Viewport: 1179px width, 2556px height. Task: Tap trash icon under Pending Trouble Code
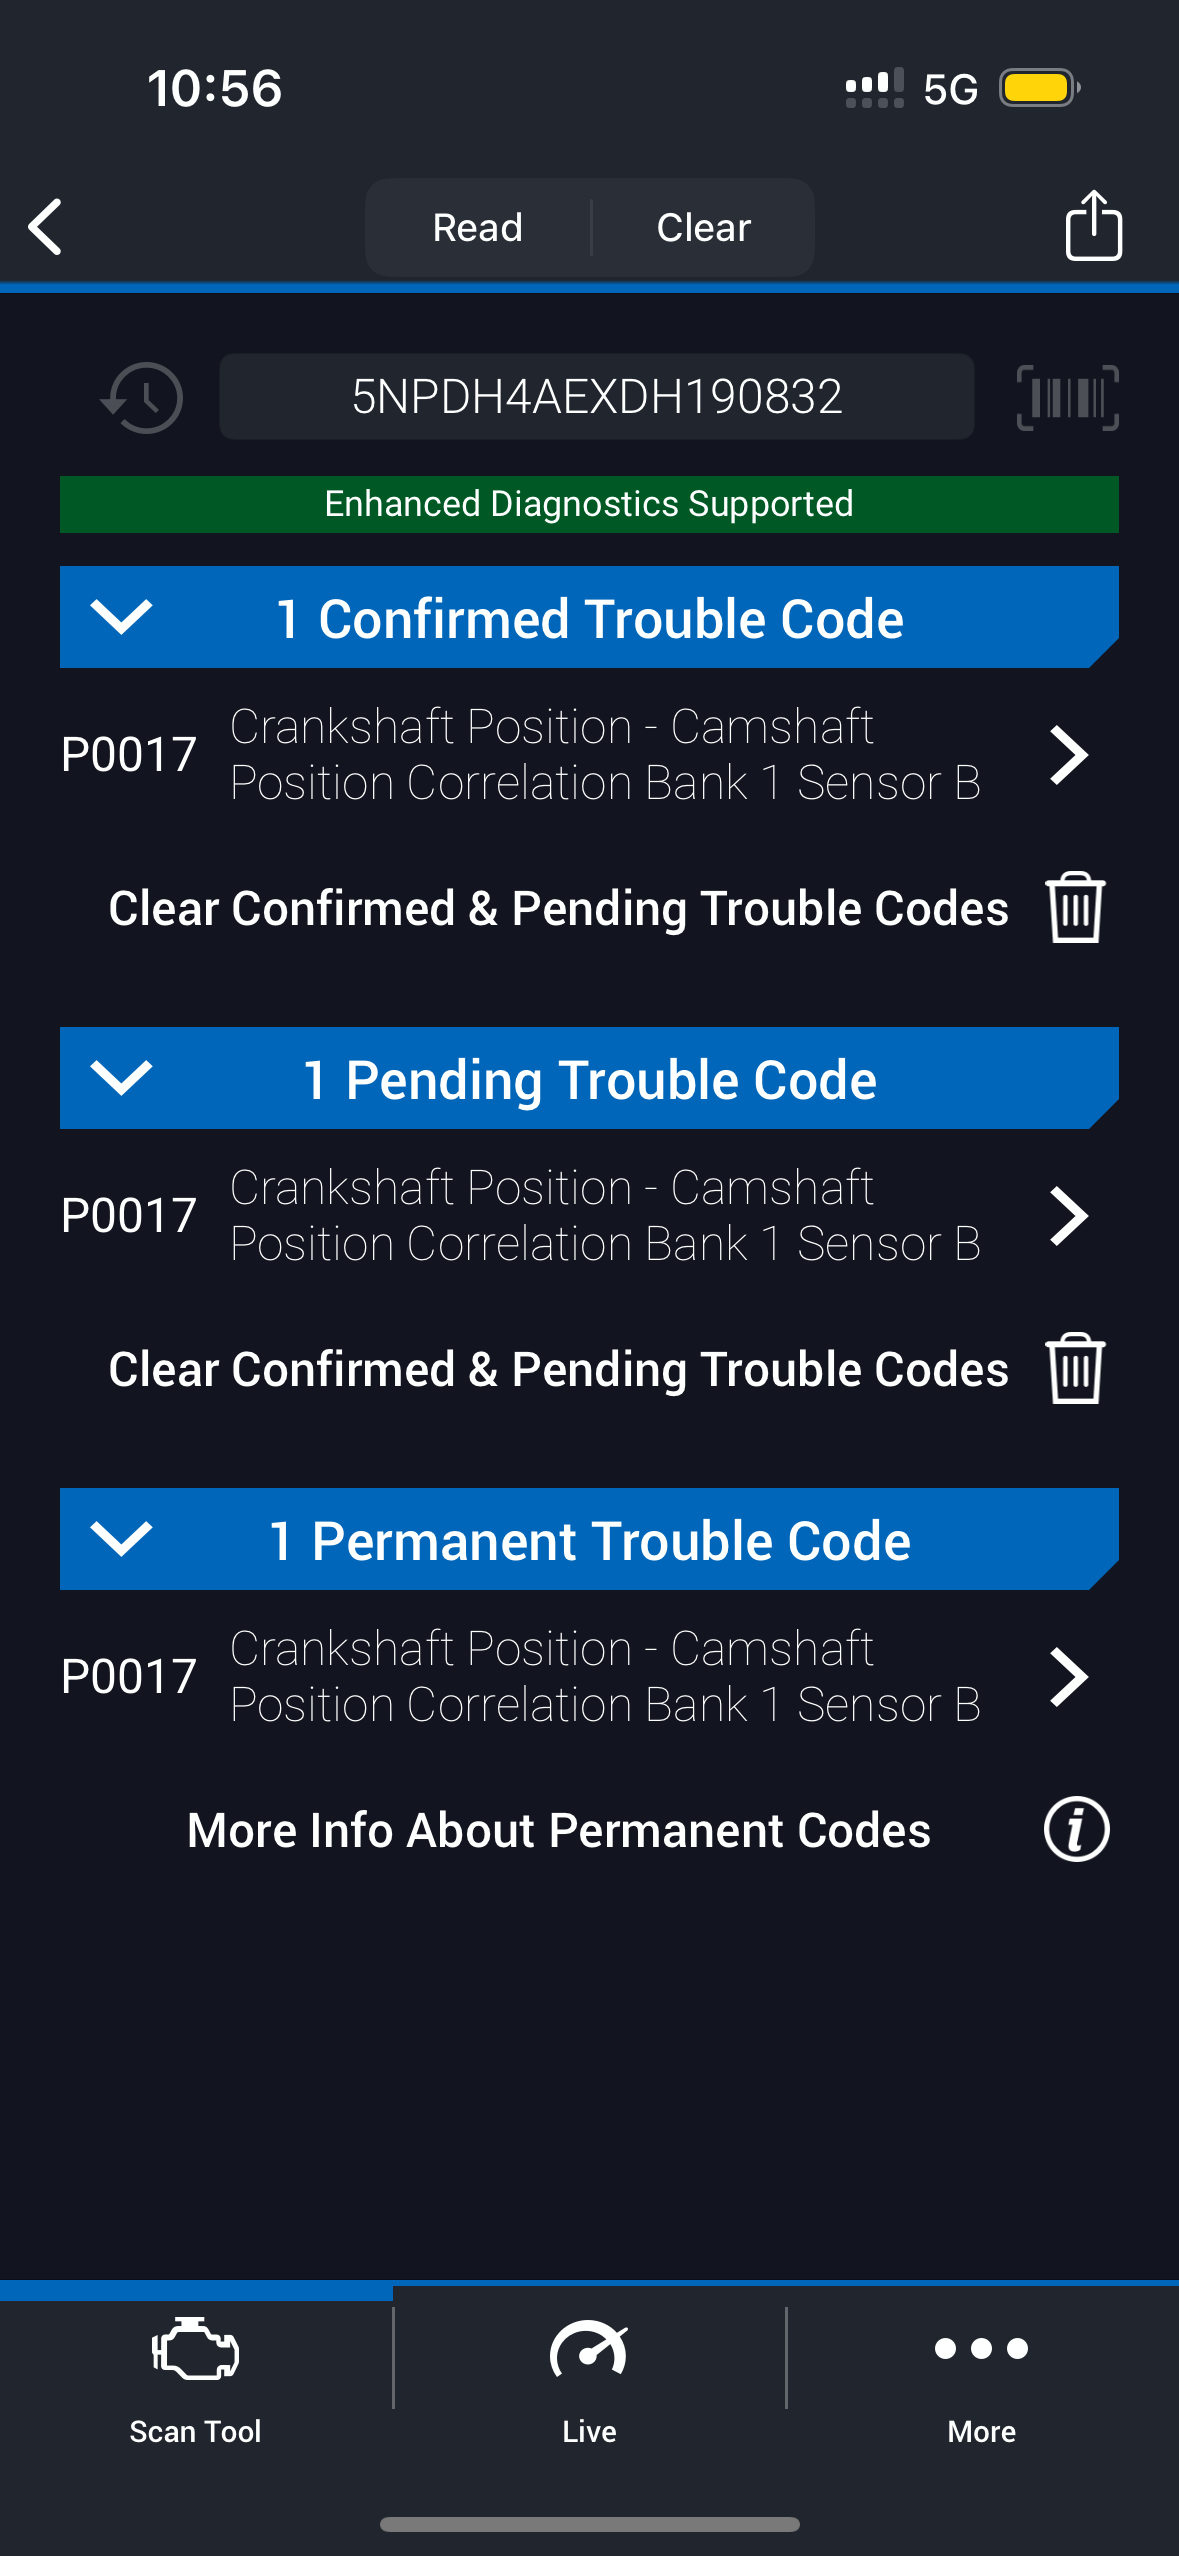coord(1075,1368)
